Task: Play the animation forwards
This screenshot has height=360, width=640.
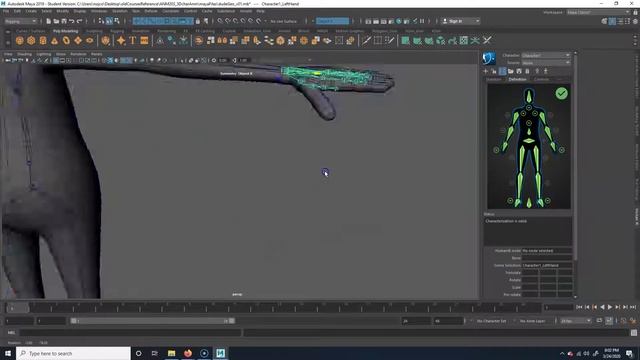Action: coord(610,307)
